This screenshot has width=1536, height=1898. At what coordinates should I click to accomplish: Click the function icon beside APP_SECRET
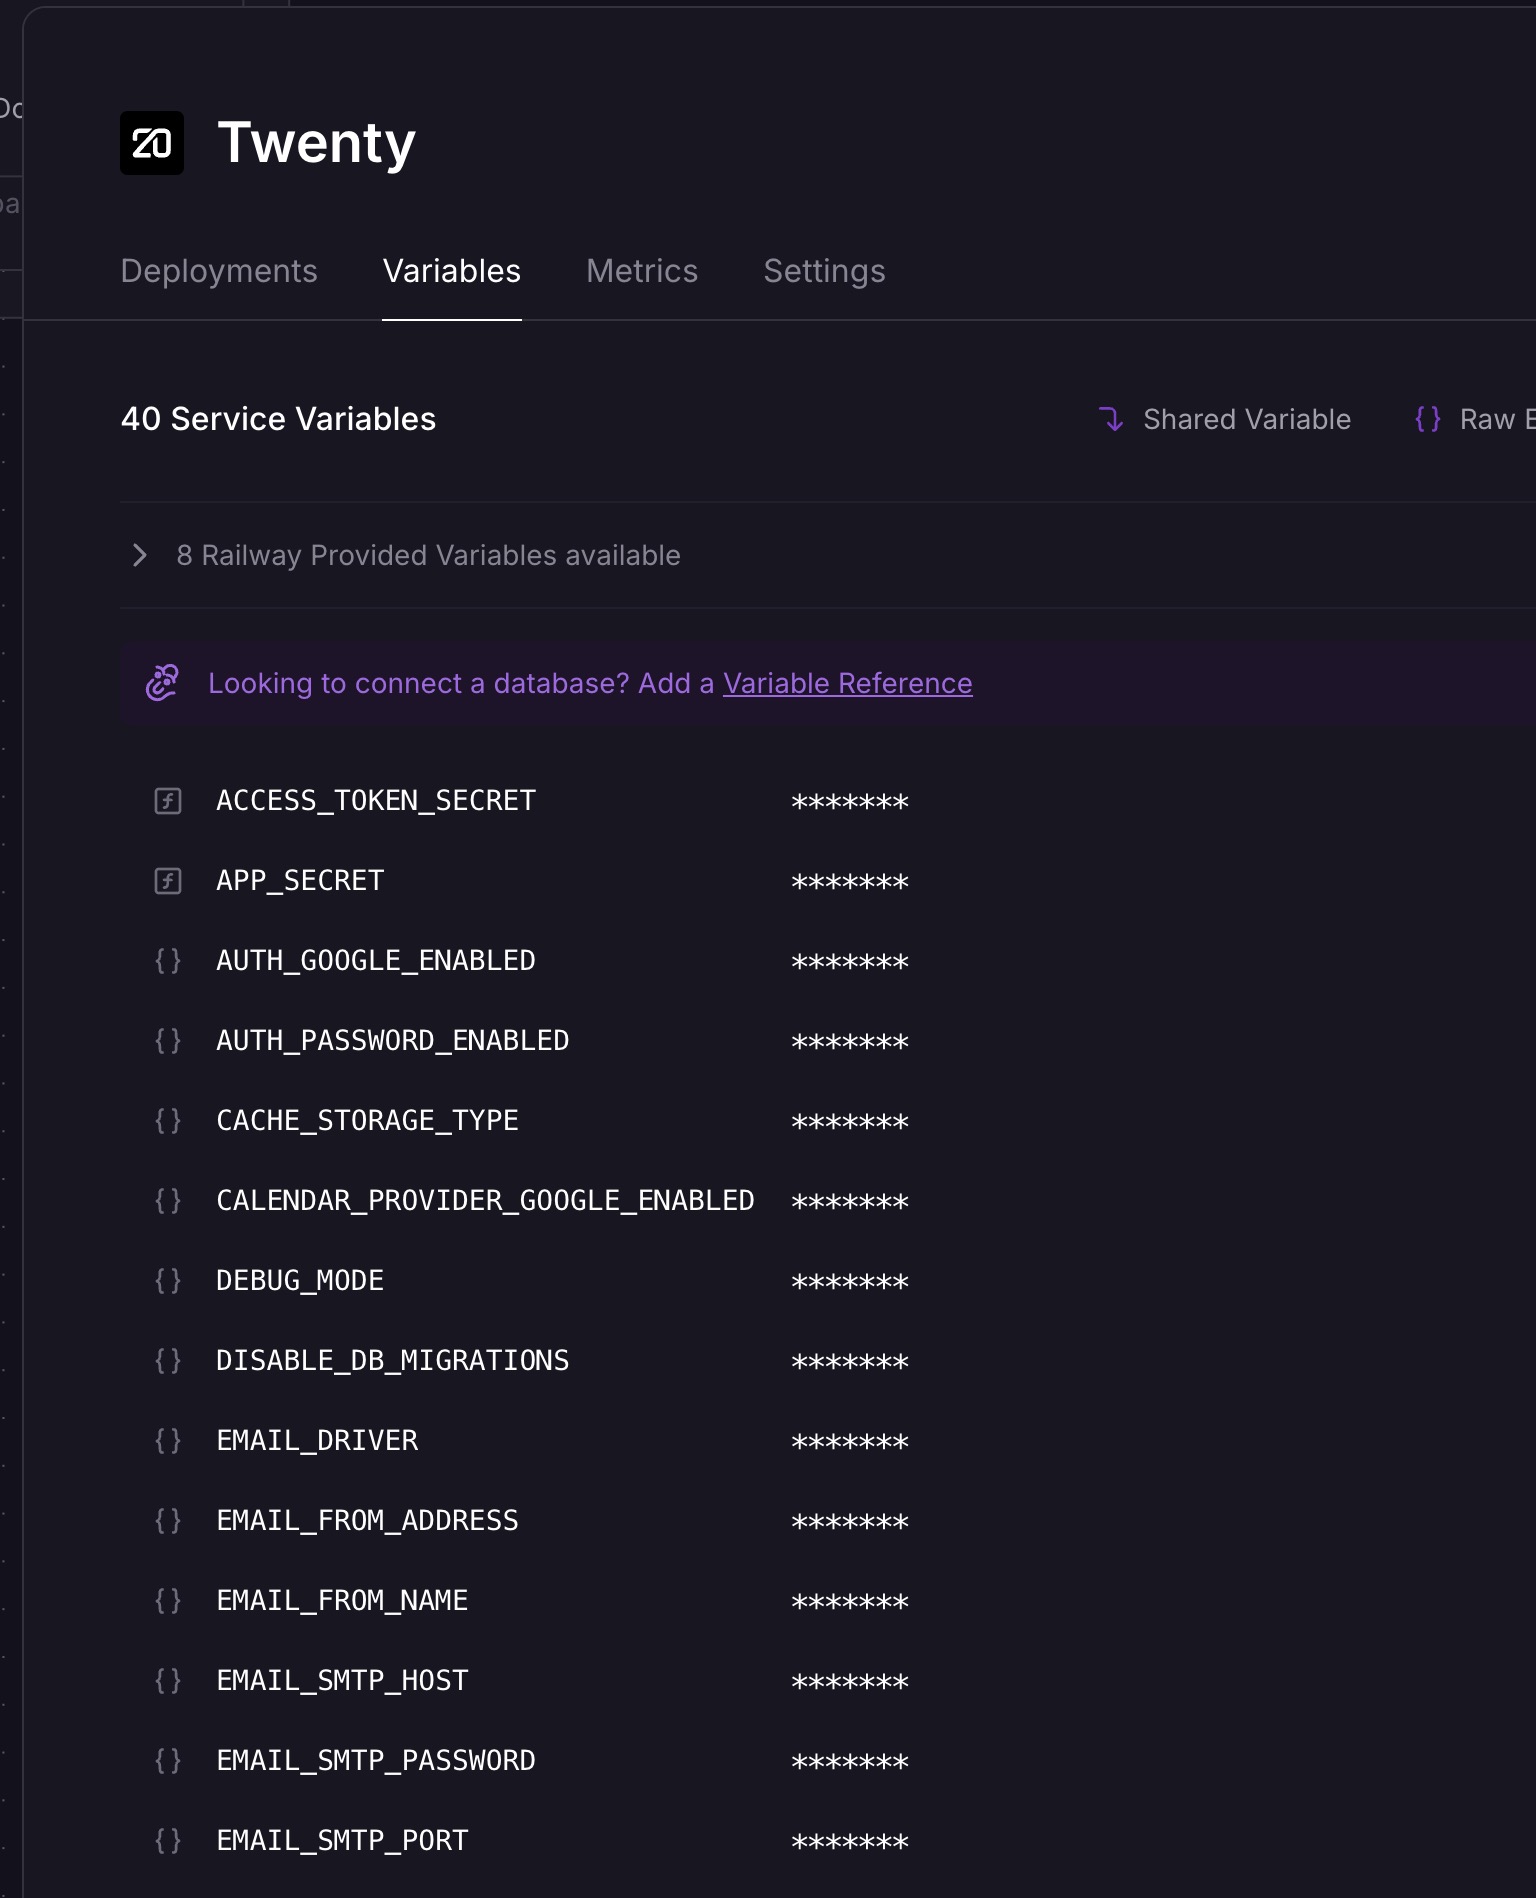coord(168,881)
